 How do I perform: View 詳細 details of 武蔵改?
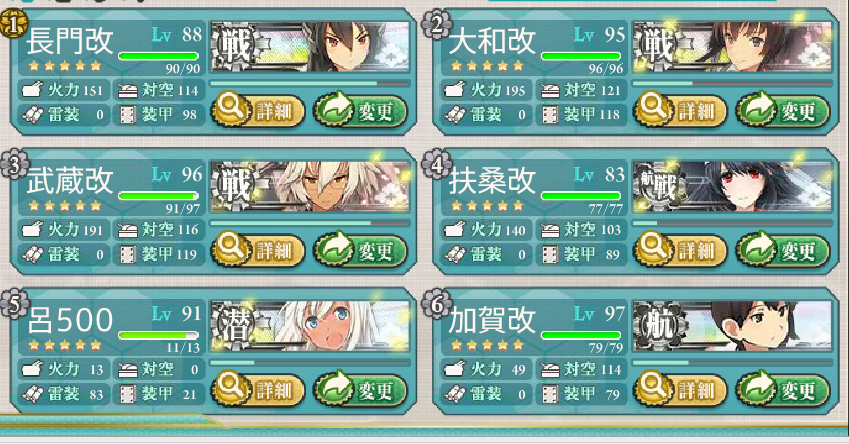tap(258, 251)
